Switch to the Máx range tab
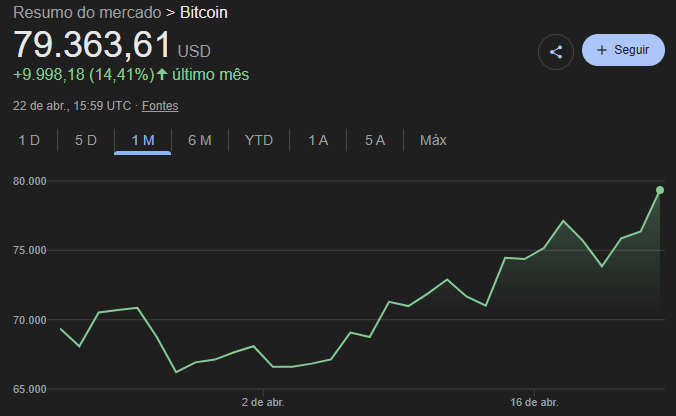 [433, 140]
